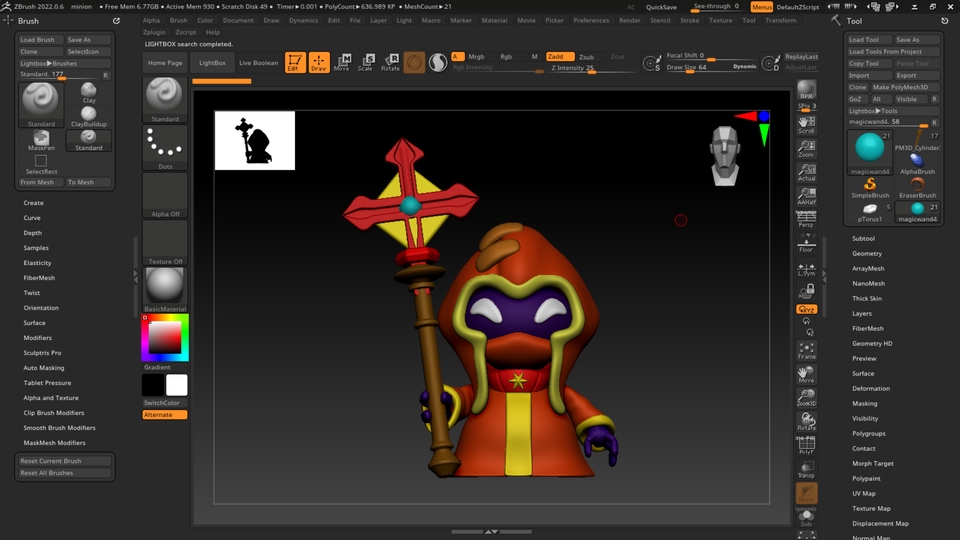Toggle PolyF polyframe display

[806, 445]
